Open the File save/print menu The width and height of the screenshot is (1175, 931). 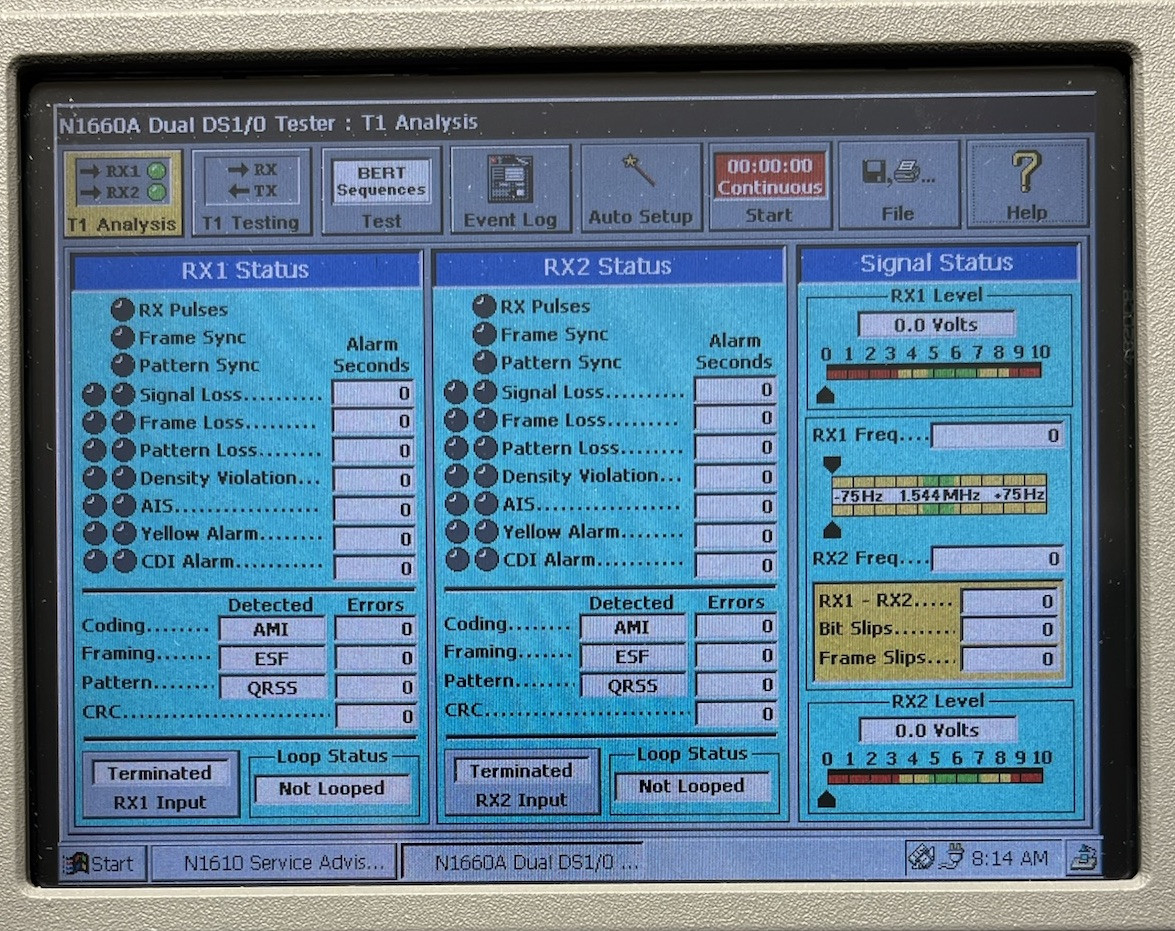(x=898, y=184)
